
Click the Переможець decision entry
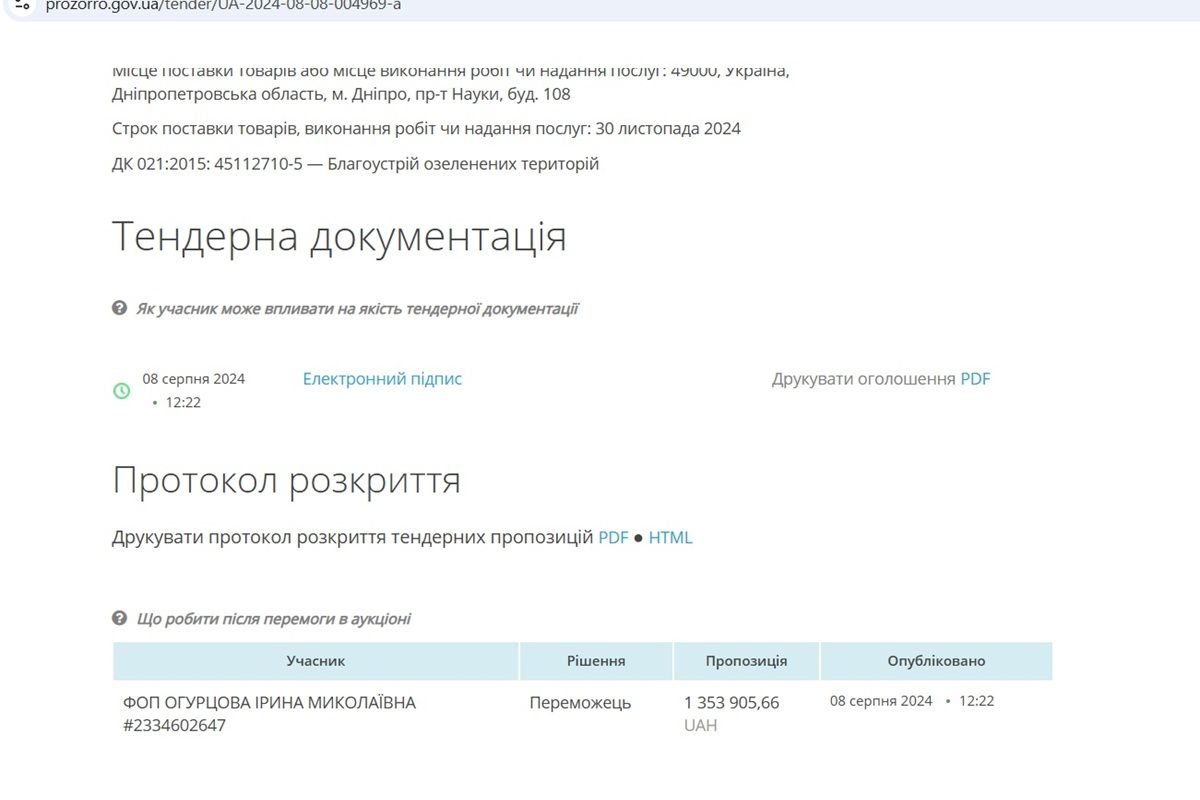coord(580,703)
